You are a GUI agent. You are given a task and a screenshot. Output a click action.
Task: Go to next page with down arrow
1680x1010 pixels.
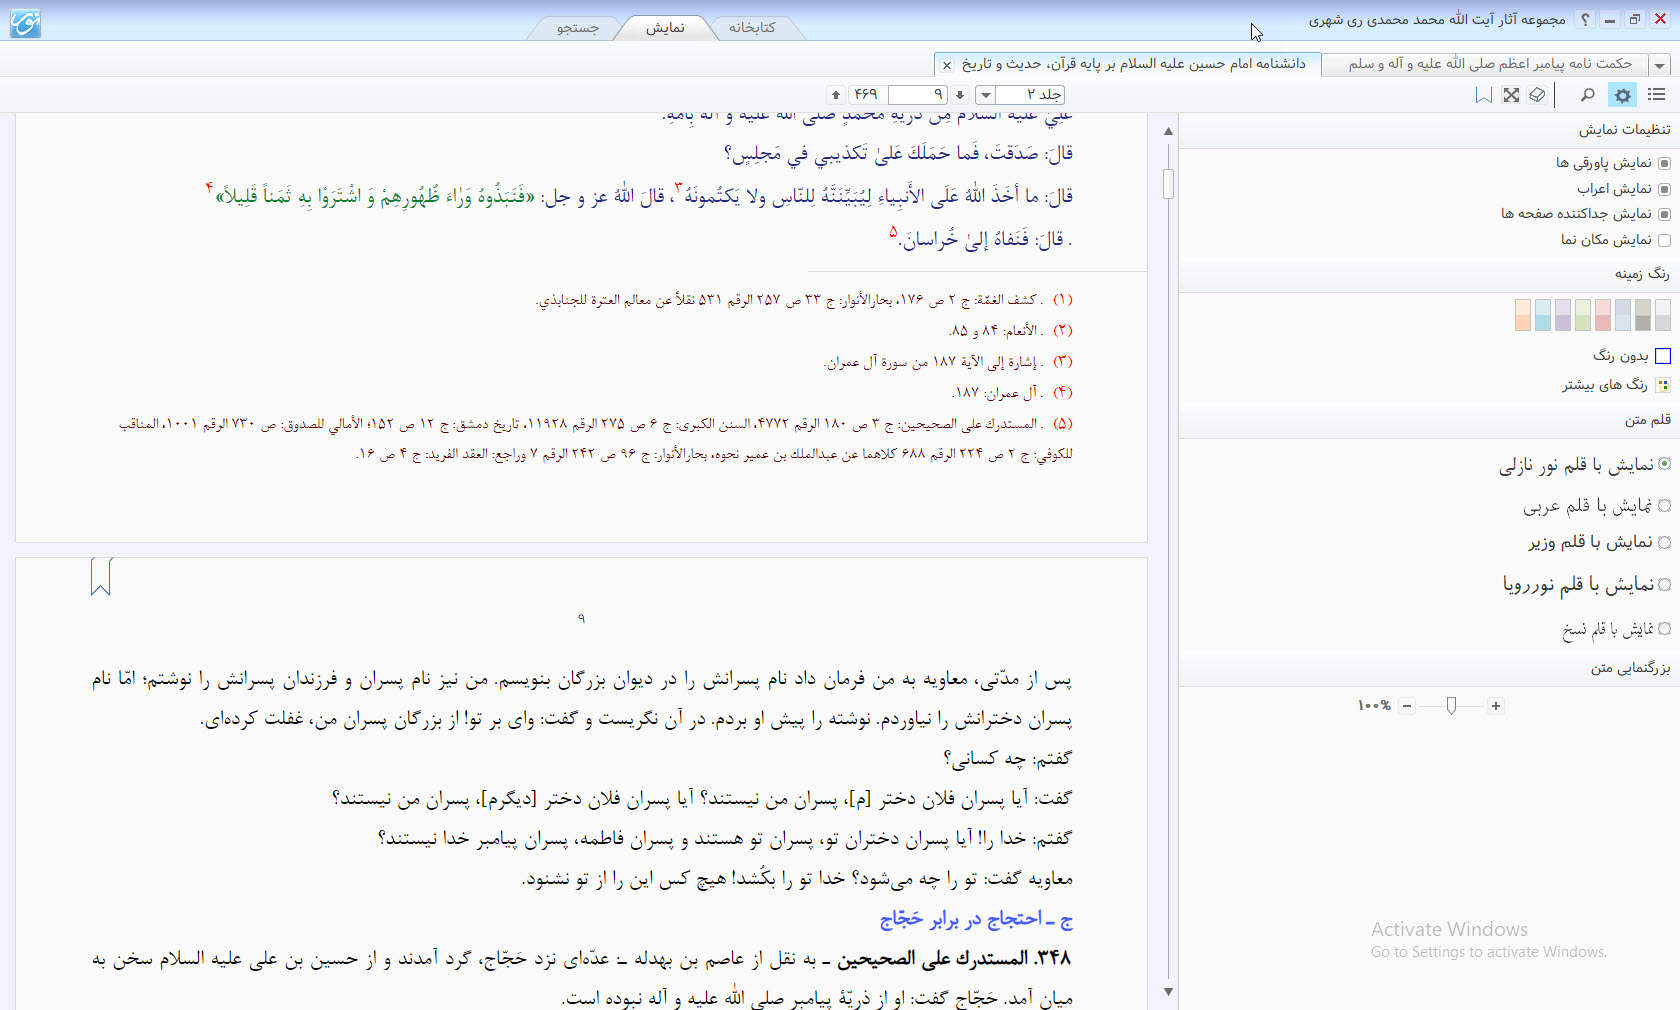coord(960,95)
